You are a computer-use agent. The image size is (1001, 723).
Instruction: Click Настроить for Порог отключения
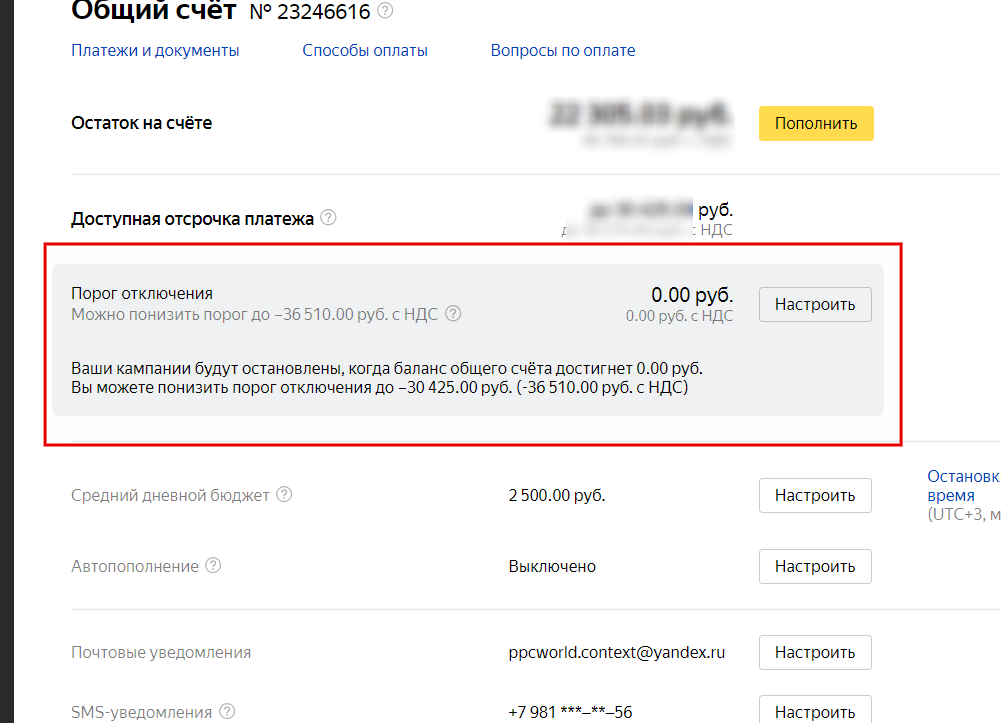pos(815,305)
